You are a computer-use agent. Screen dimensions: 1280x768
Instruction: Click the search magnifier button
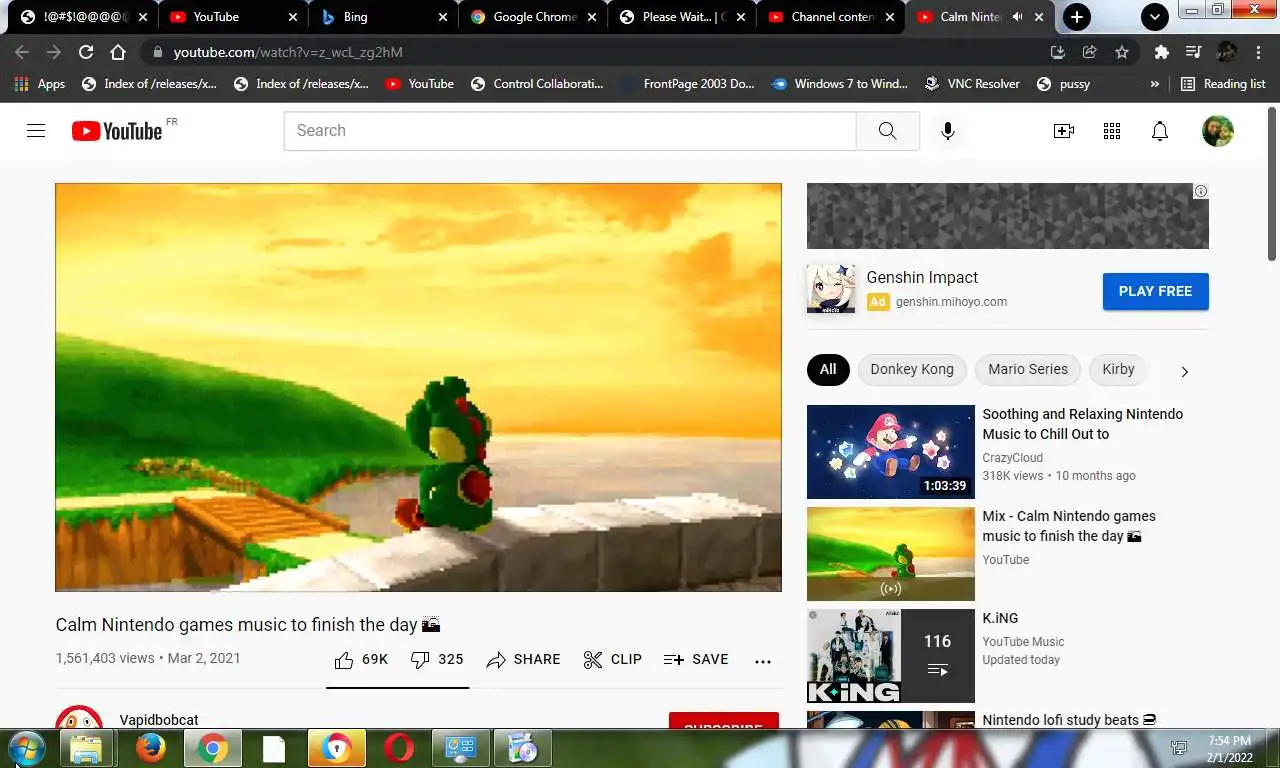click(x=887, y=131)
